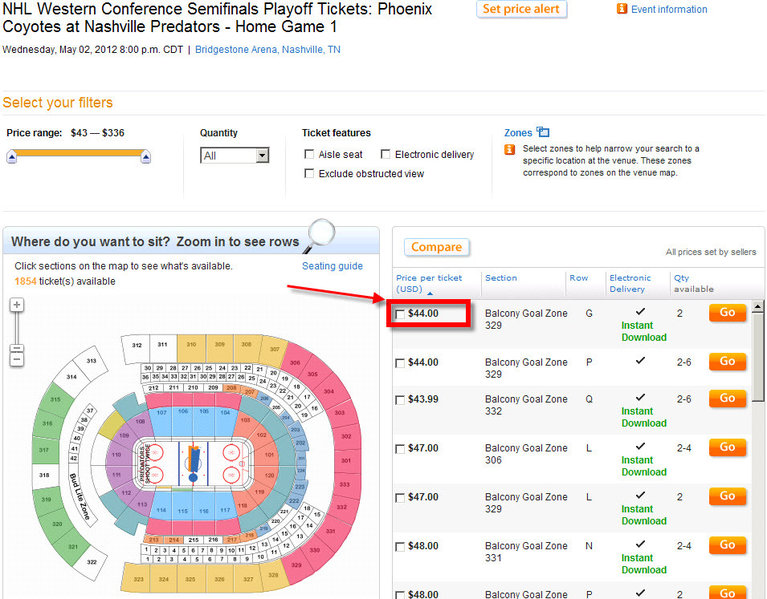The width and height of the screenshot is (767, 599).
Task: Sort by Qty available header
Action: tap(694, 283)
